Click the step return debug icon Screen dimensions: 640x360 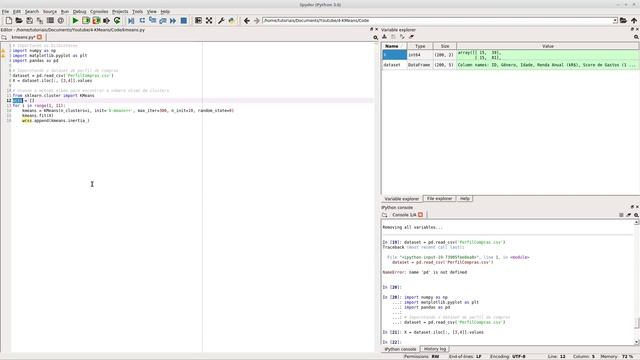click(162, 20)
